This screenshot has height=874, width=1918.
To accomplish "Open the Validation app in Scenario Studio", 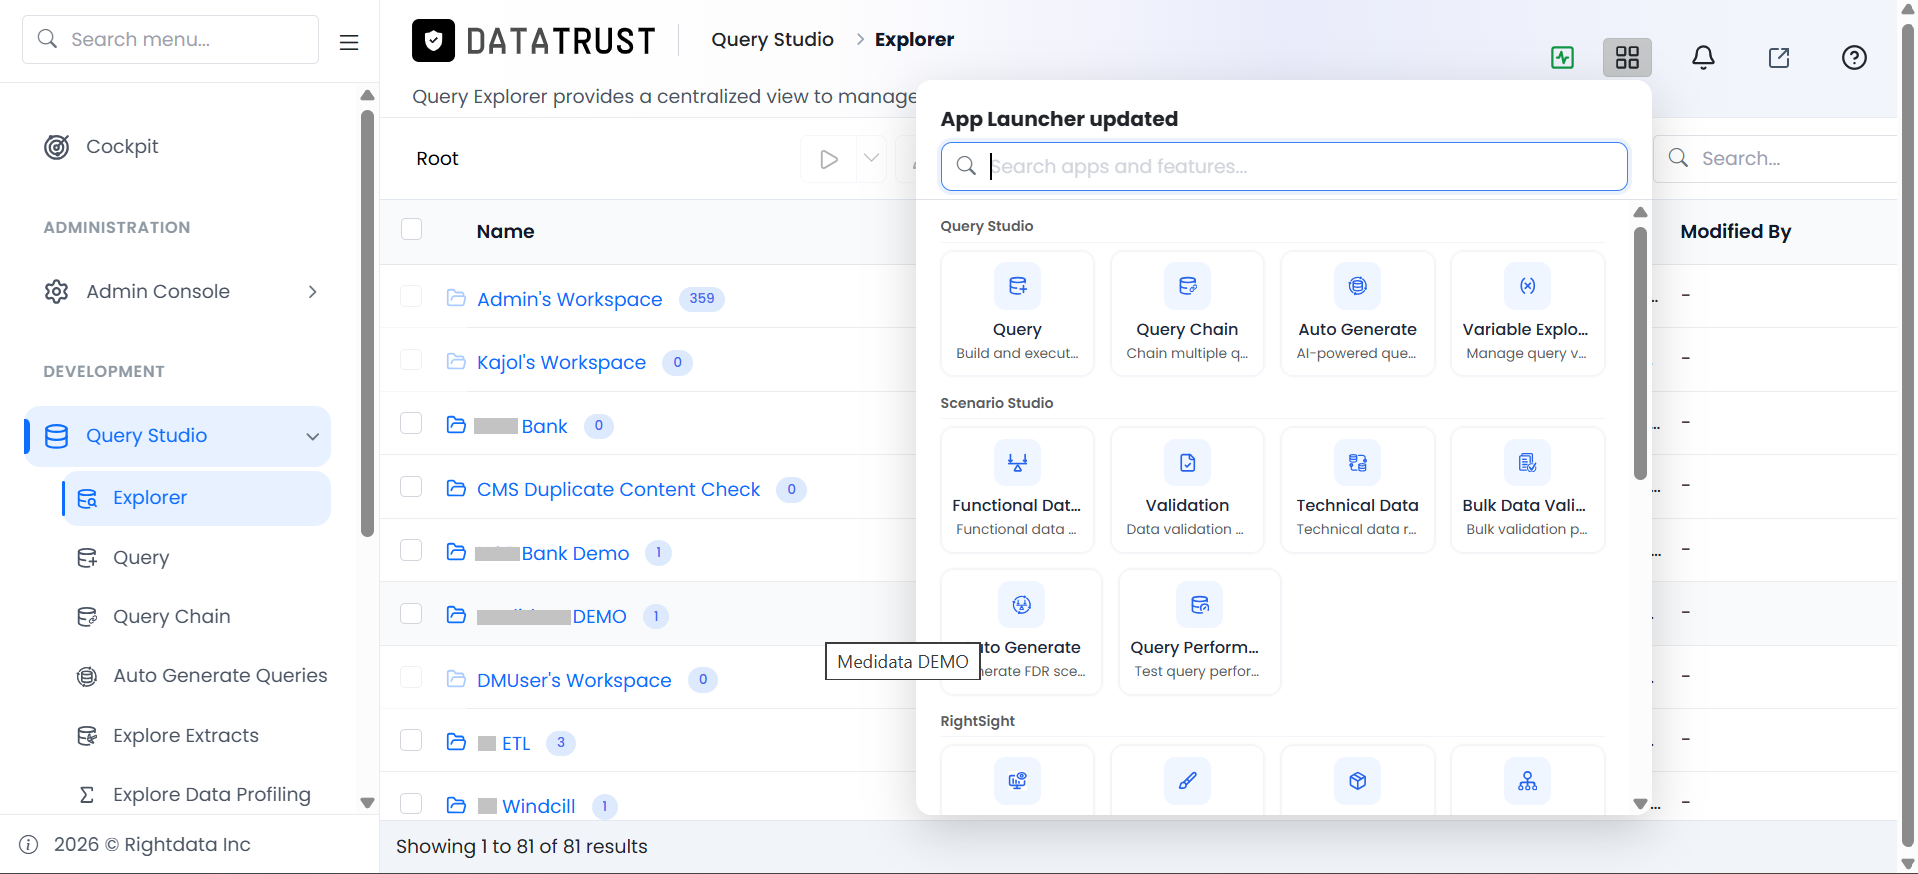I will click(x=1187, y=490).
